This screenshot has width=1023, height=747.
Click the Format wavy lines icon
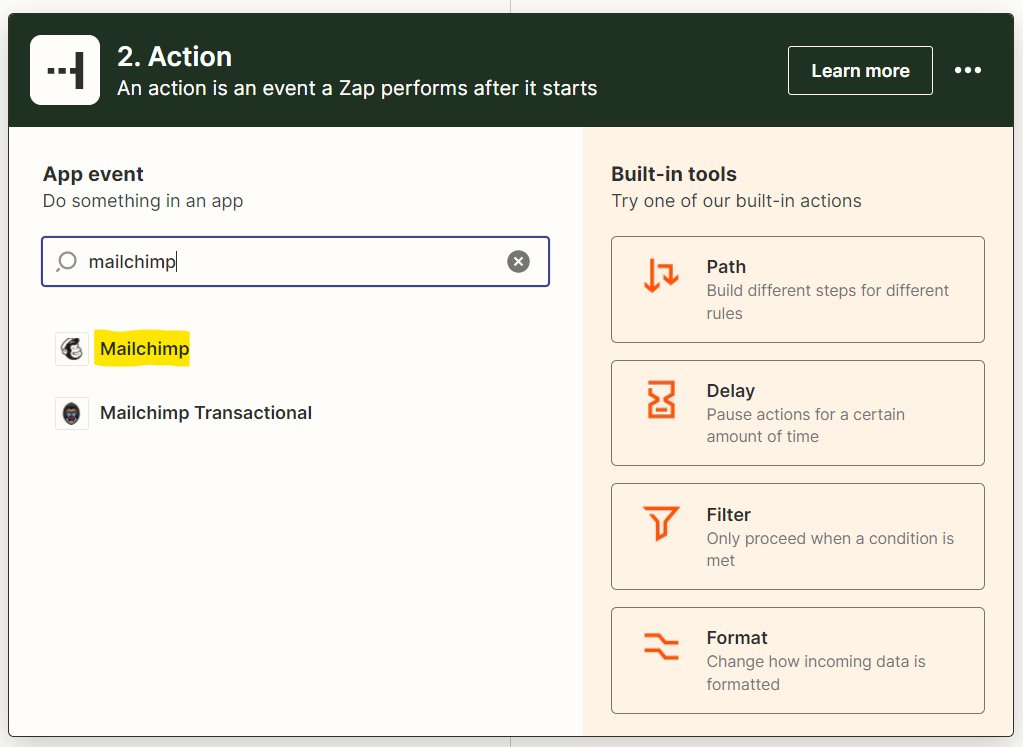[x=661, y=647]
